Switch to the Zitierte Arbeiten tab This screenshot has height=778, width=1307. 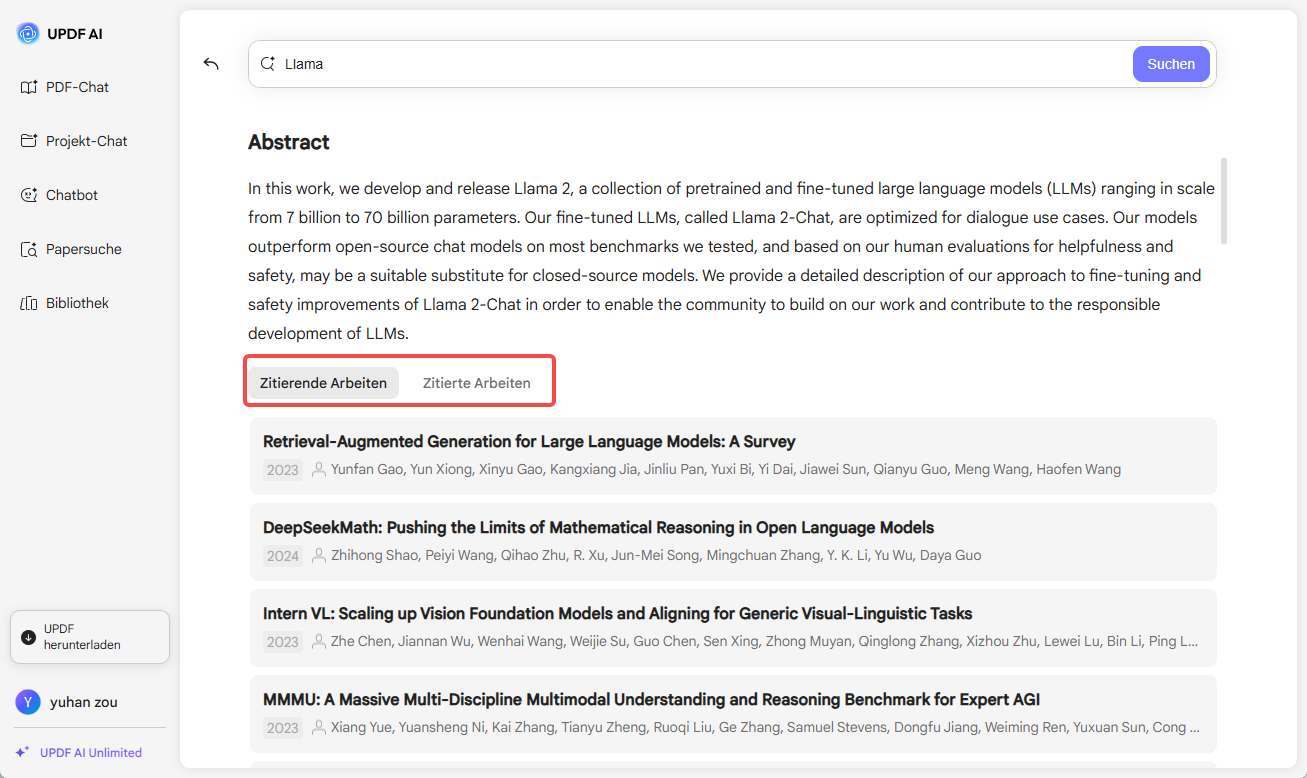pyautogui.click(x=477, y=383)
